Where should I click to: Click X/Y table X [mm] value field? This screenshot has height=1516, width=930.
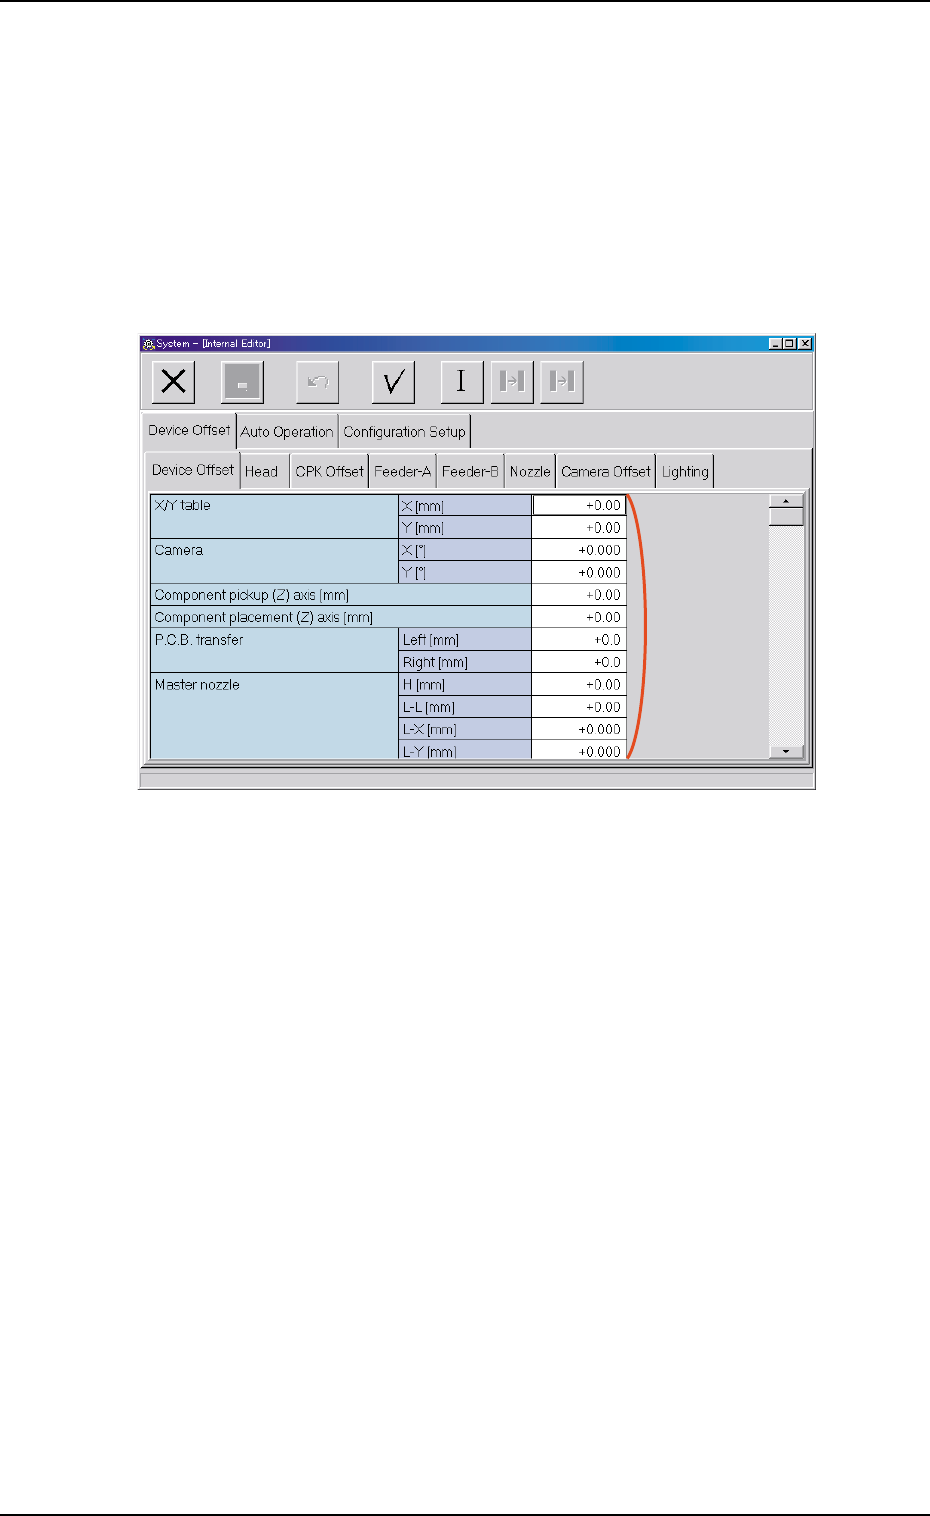[579, 506]
